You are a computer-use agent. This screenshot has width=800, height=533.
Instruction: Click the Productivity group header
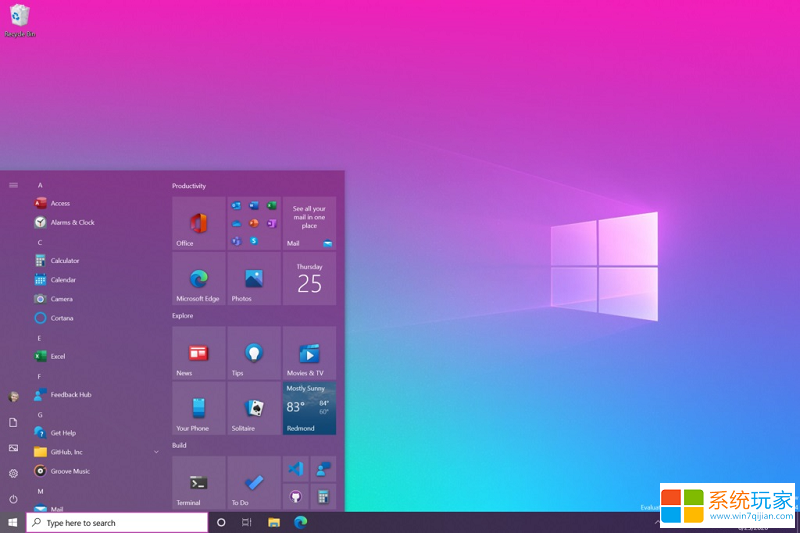point(189,186)
